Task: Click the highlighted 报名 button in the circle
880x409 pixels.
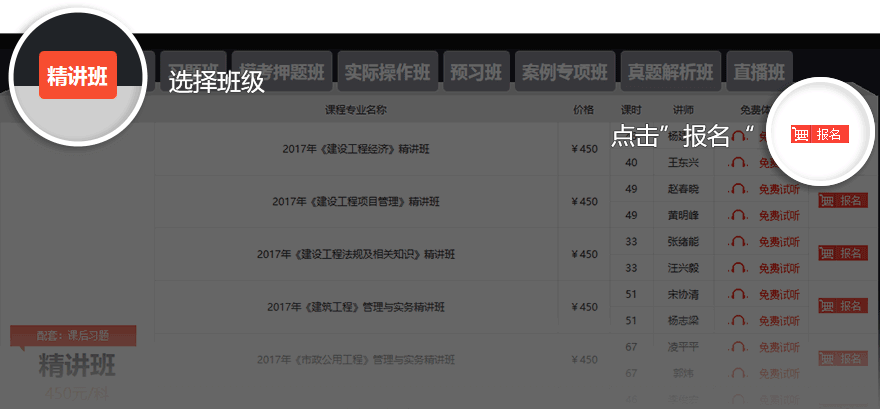Action: (819, 134)
